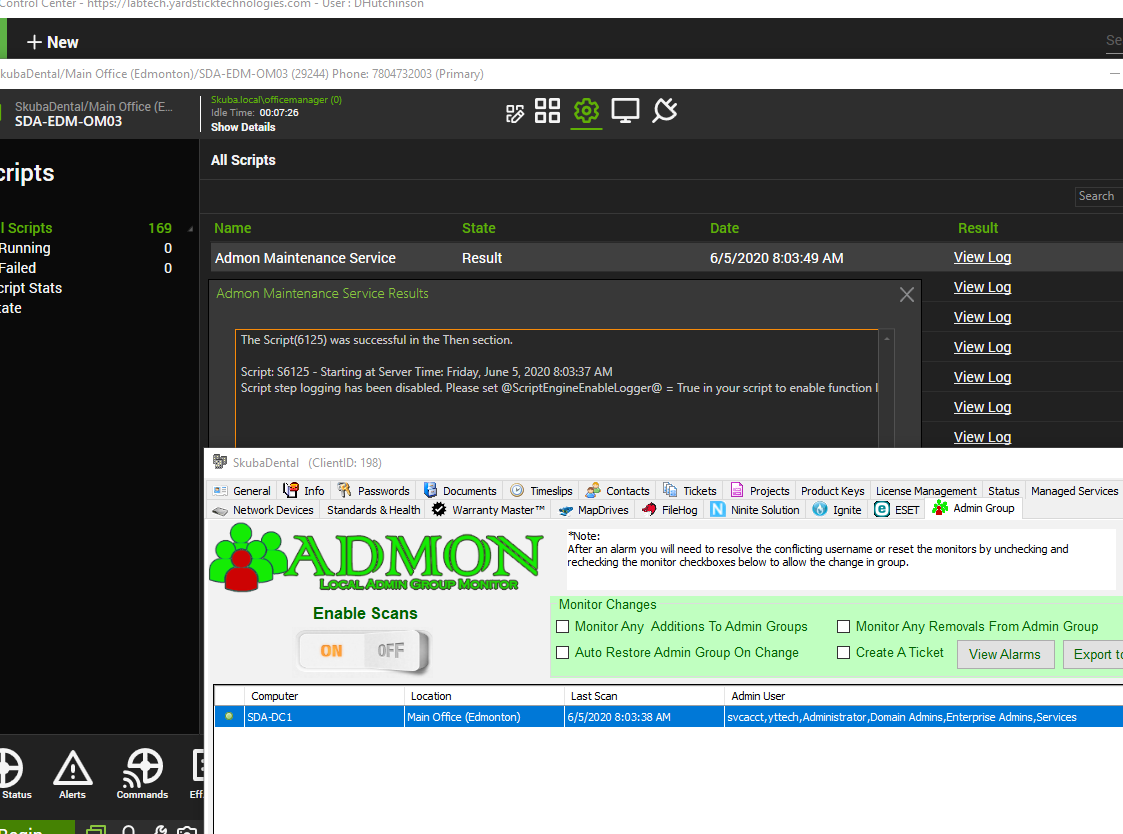Click the script edit icon in toolbar

click(514, 112)
